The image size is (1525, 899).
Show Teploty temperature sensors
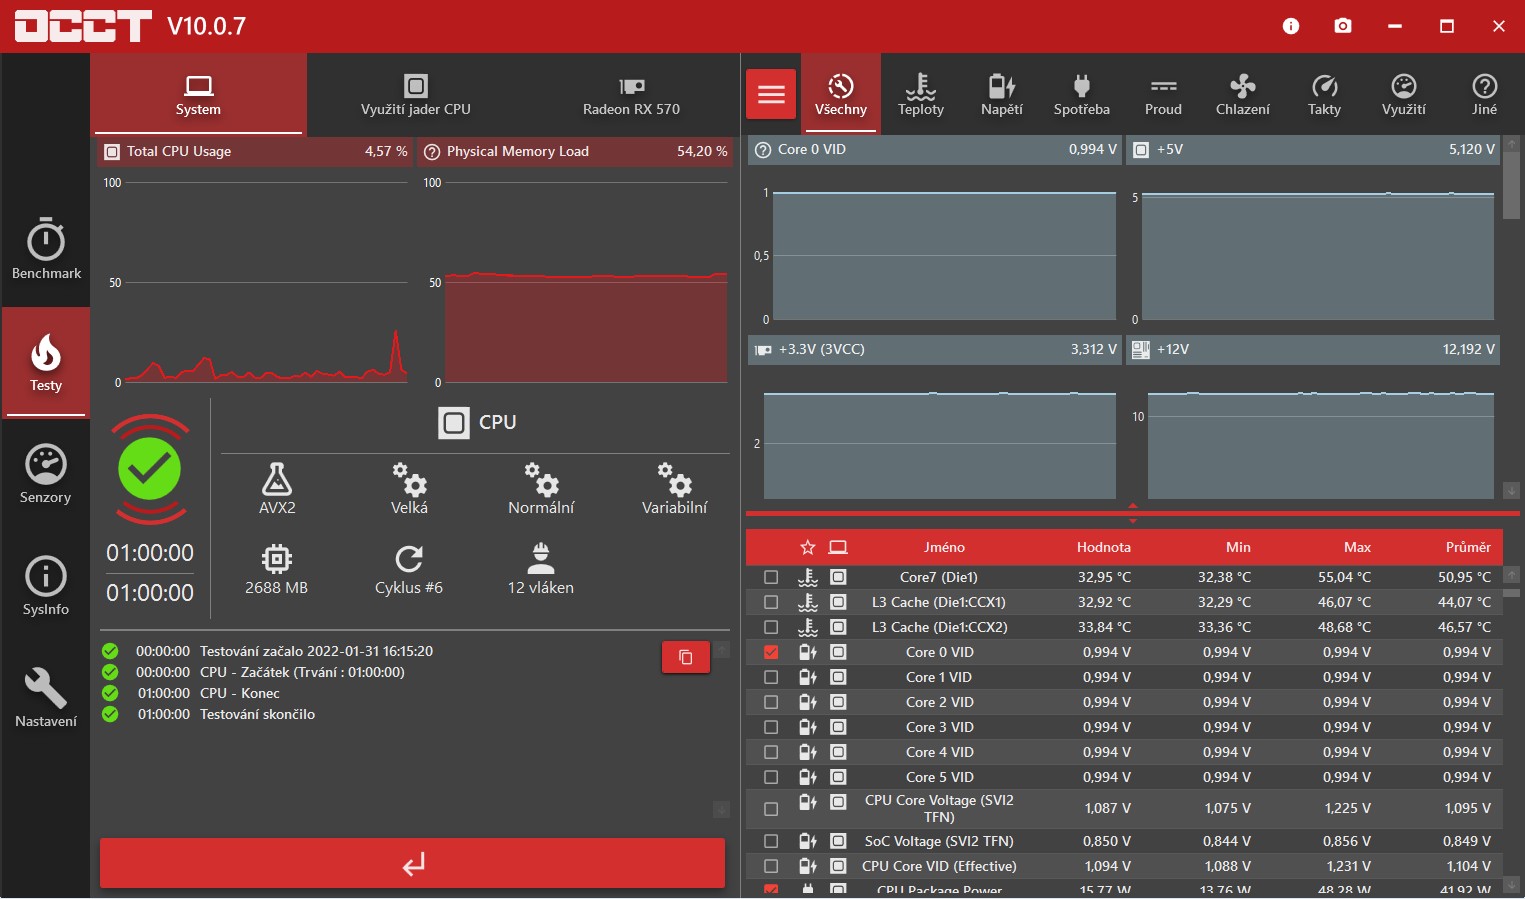(920, 95)
